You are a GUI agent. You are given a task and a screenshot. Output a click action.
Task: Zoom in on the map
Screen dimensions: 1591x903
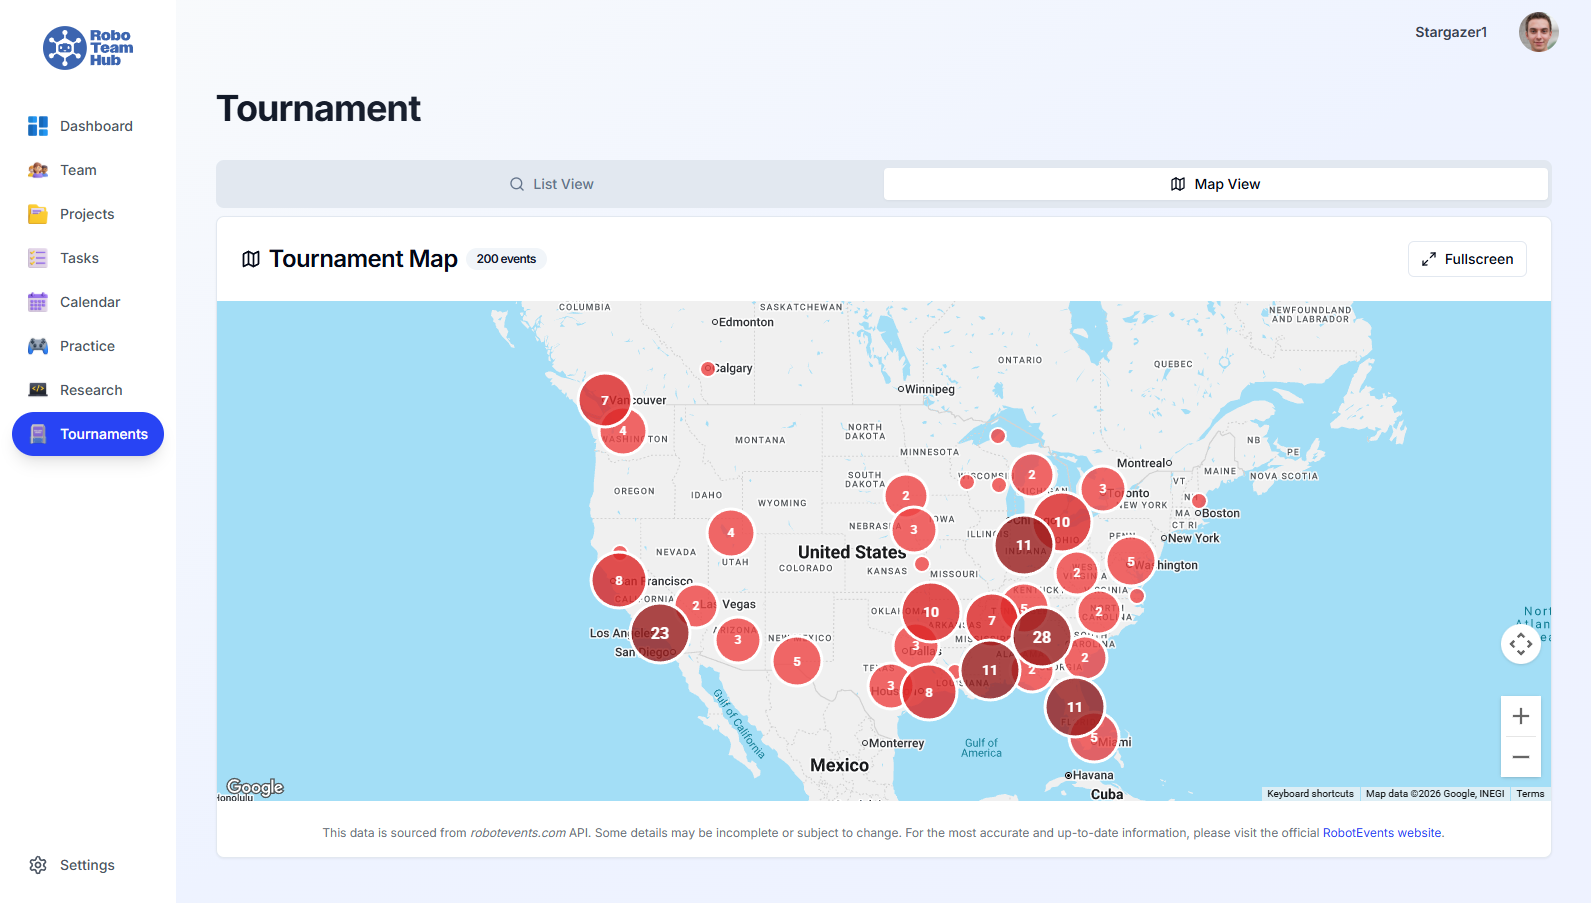1520,716
